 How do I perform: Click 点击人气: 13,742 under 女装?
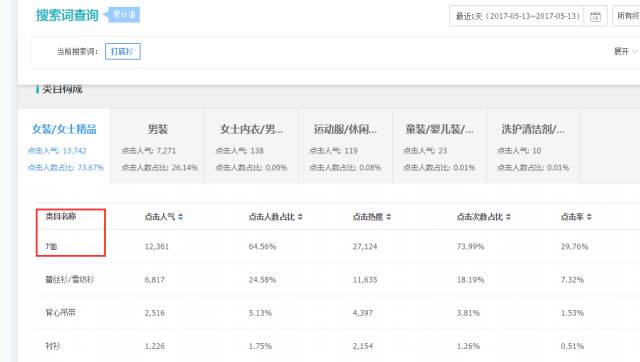pyautogui.click(x=57, y=151)
